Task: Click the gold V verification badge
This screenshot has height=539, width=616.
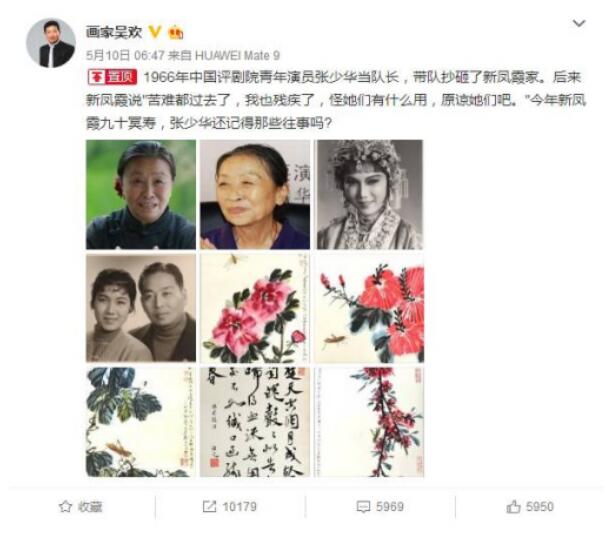Action: pos(155,32)
